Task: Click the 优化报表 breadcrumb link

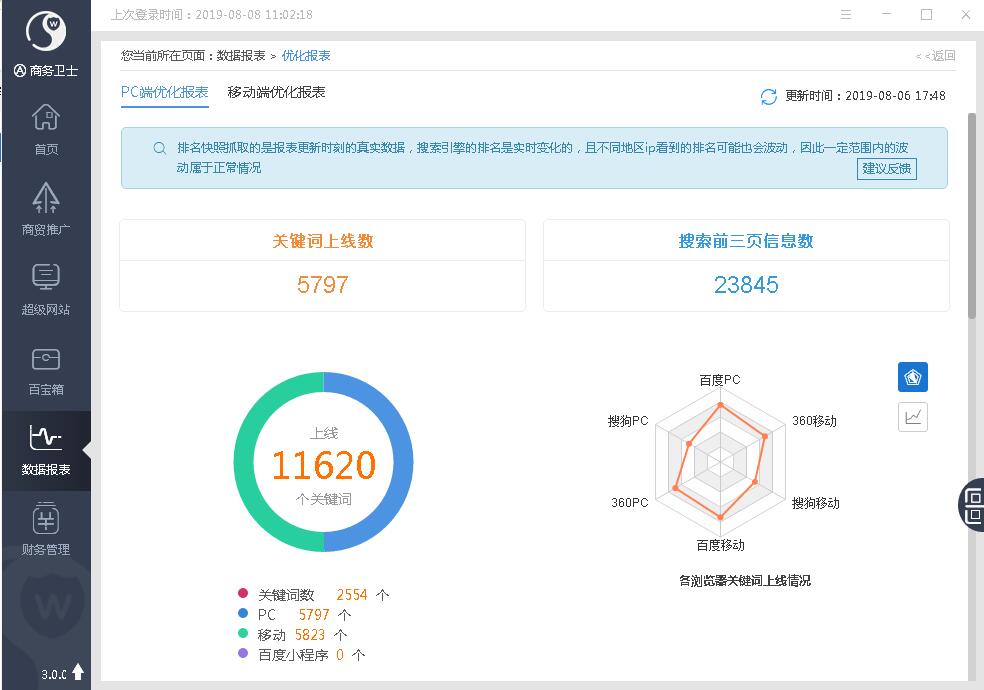Action: [x=306, y=56]
